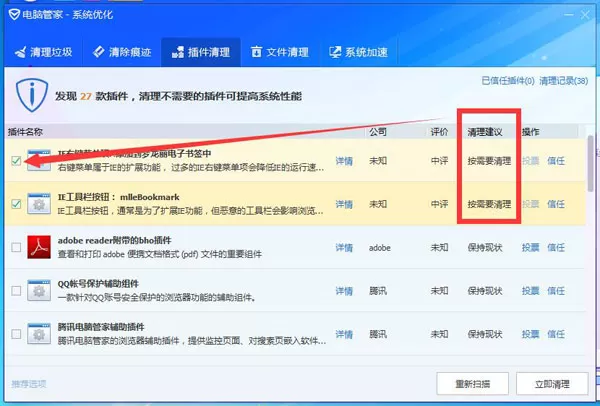Open the 已信任插件(0) link
Screen dimensions: 600x406
tap(508, 81)
